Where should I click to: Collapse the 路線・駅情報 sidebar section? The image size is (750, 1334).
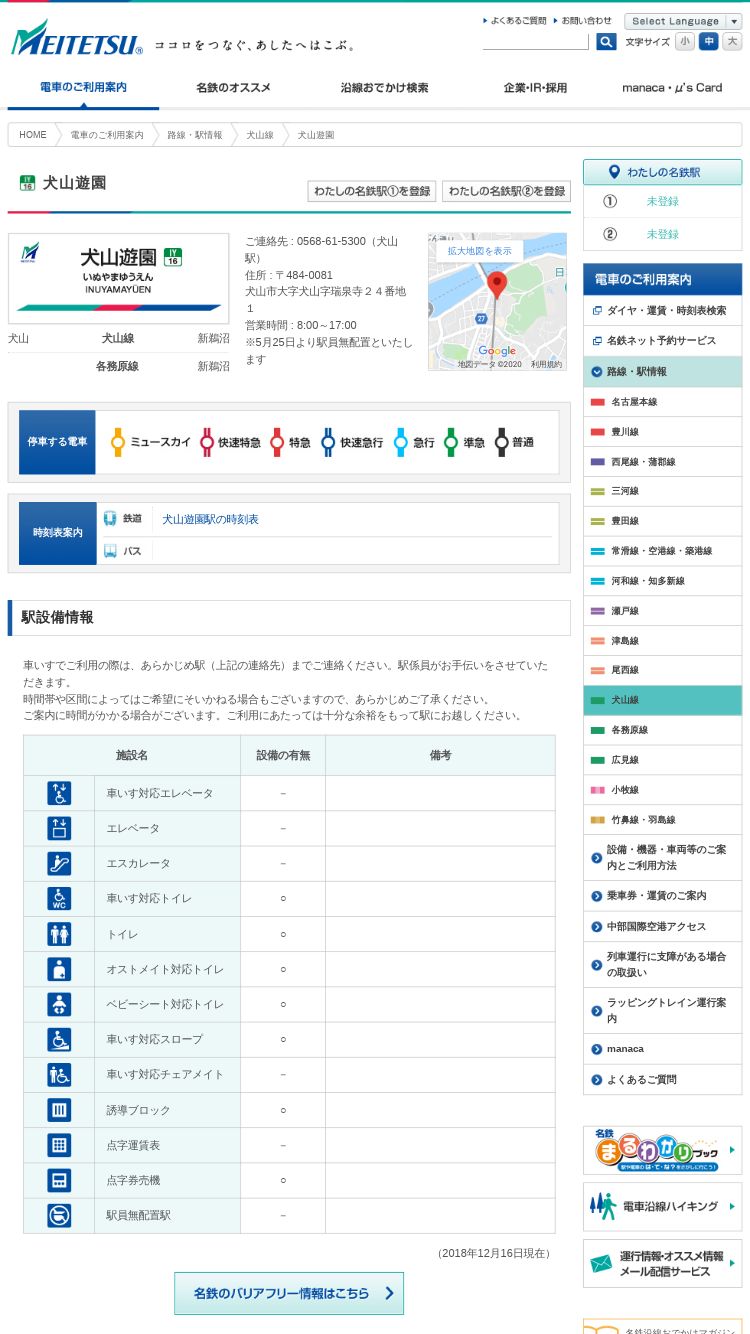coord(663,372)
